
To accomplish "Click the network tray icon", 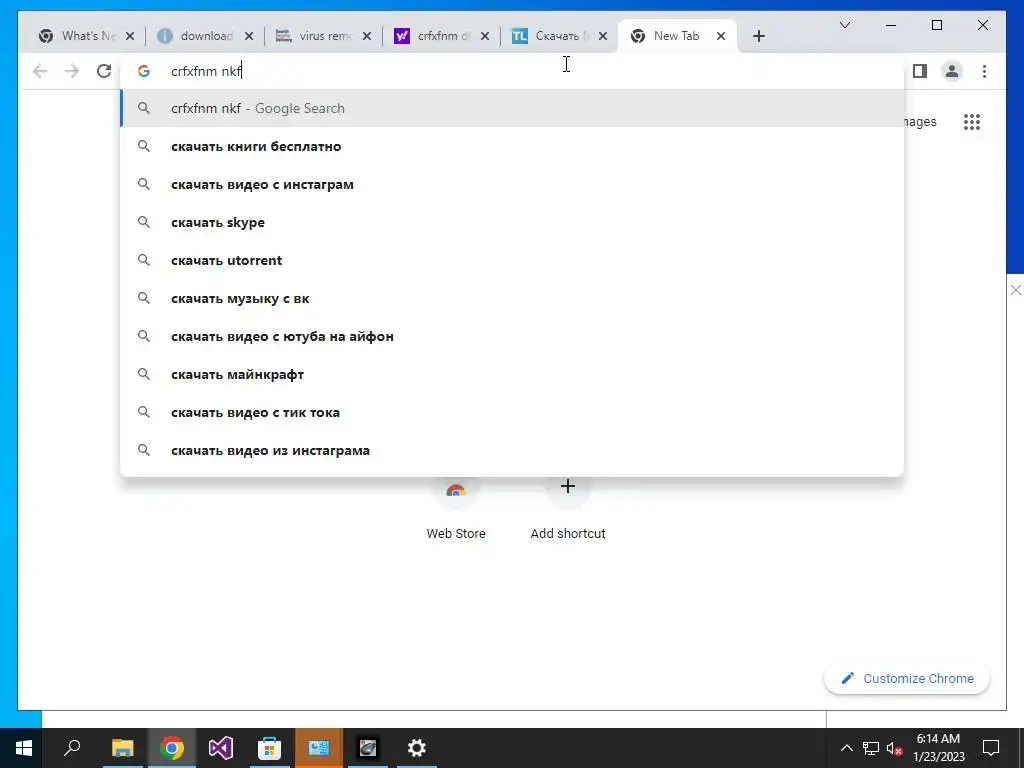I will click(871, 748).
